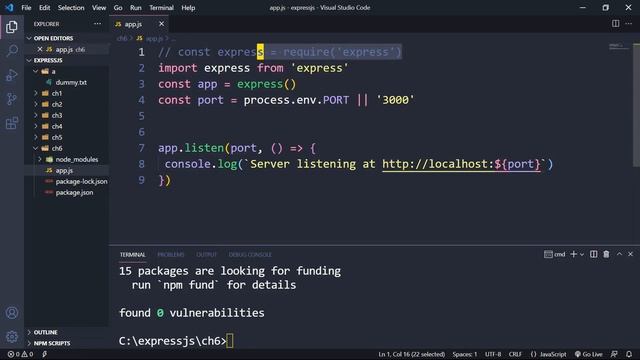
Task: Open the Manage gear icon
Action: pyautogui.click(x=11, y=336)
